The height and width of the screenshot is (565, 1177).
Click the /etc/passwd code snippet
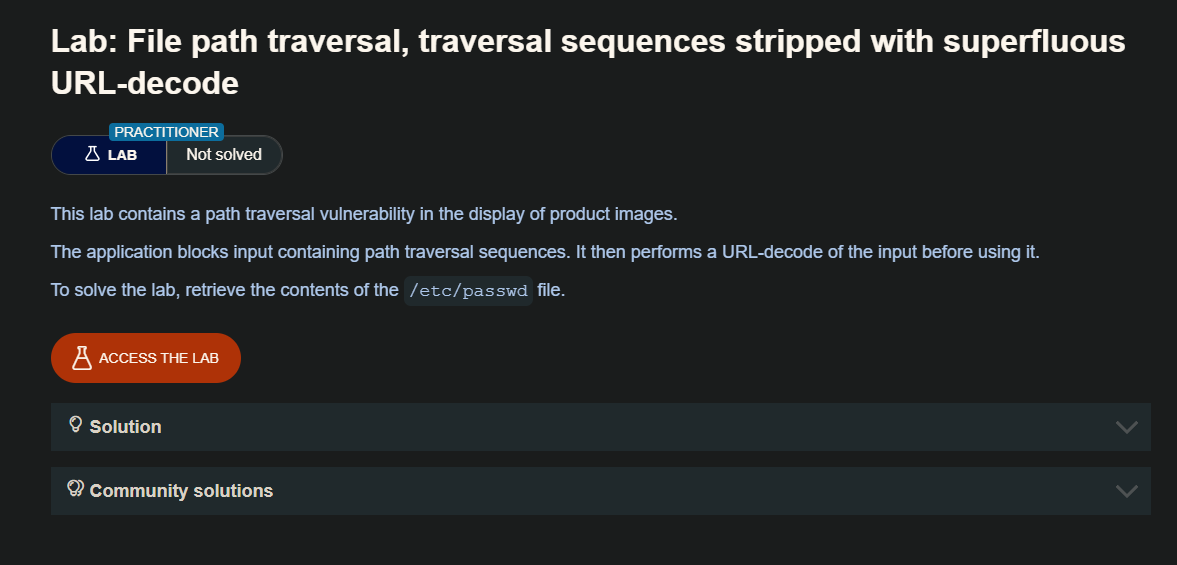tap(468, 292)
